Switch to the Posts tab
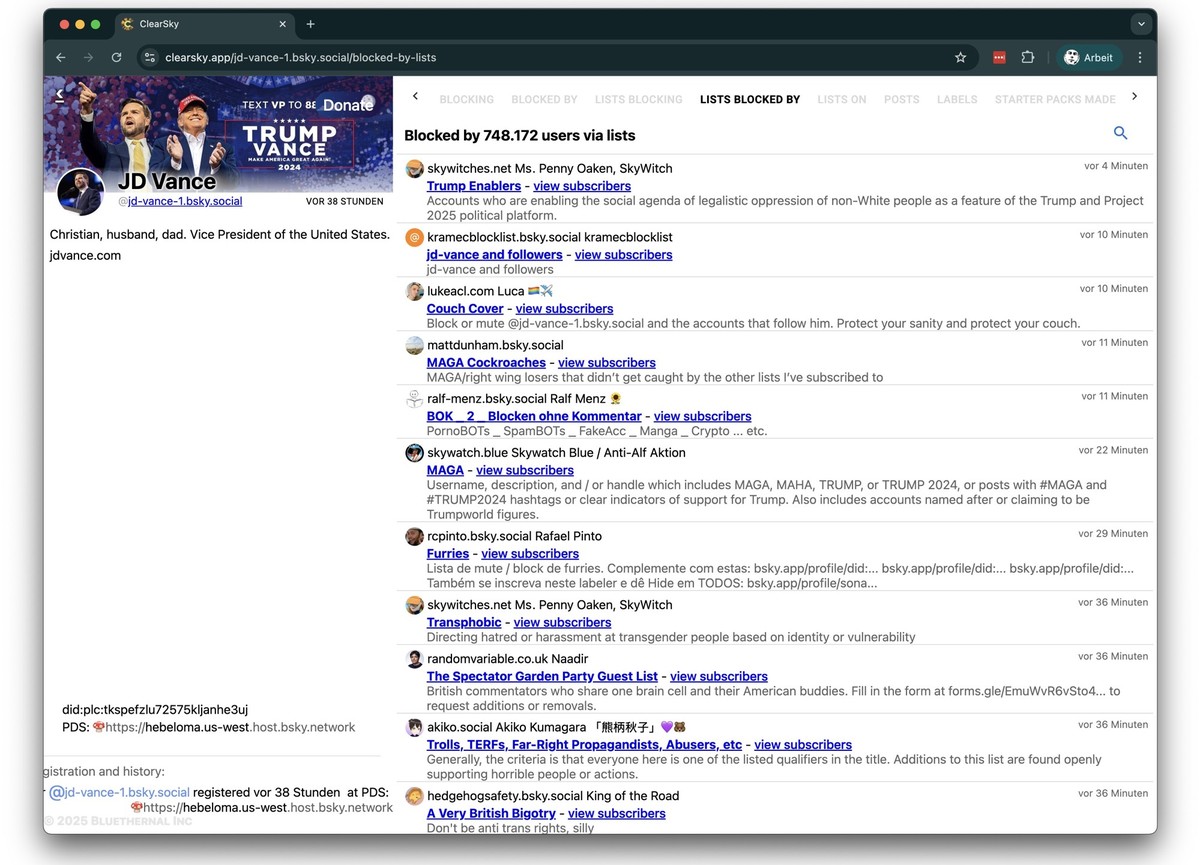This screenshot has height=865, width=1200. [x=901, y=100]
